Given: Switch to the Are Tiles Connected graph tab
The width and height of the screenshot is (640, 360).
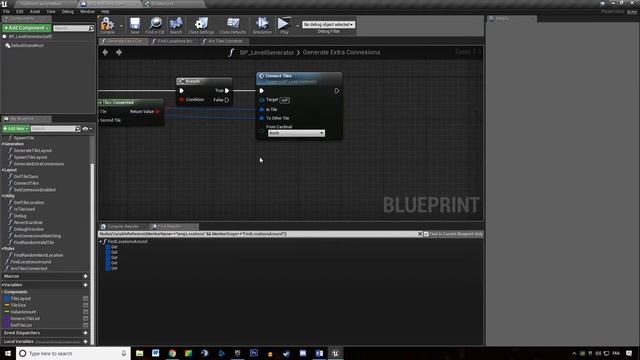Looking at the screenshot, I should pos(224,41).
